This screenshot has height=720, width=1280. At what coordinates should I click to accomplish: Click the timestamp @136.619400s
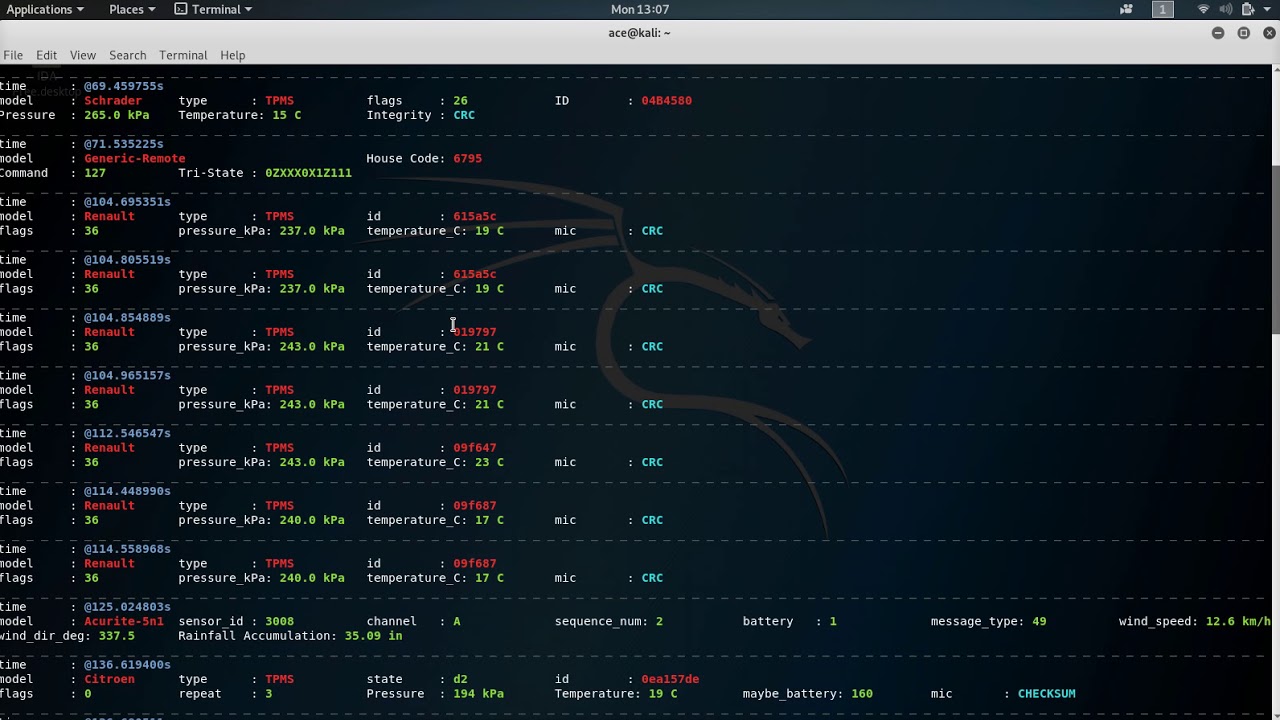coord(127,665)
